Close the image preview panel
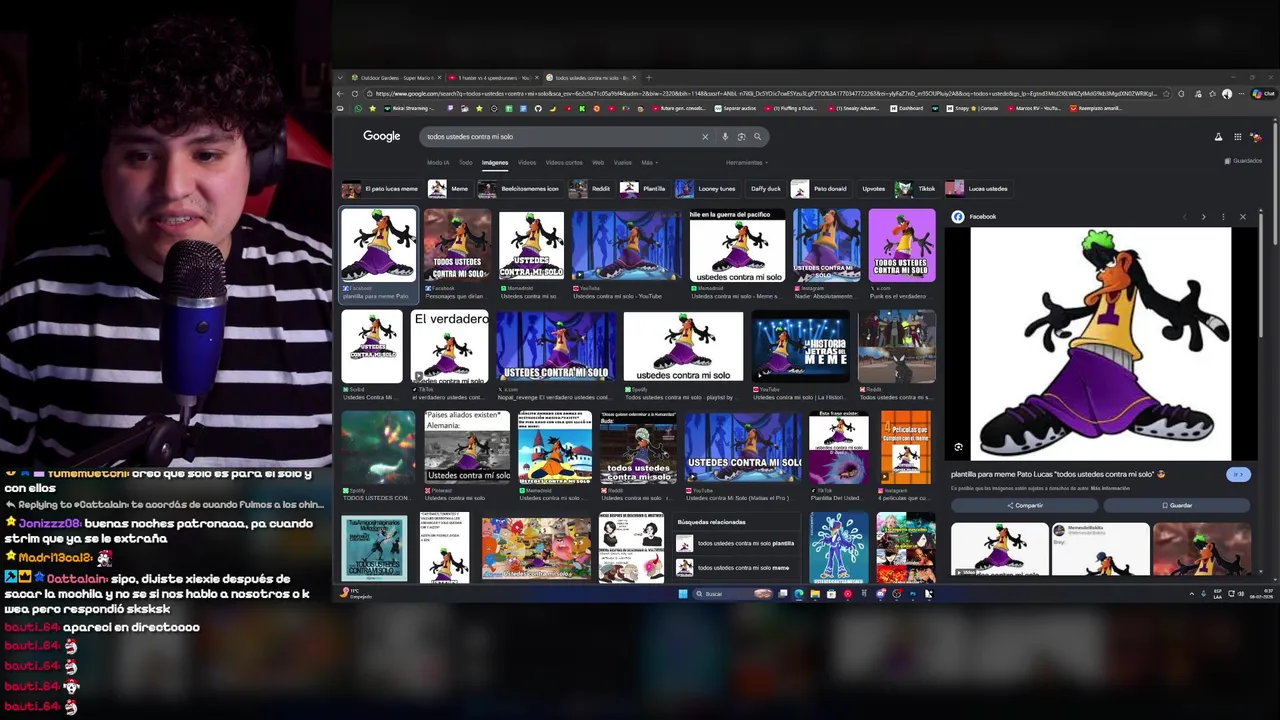 [1243, 217]
